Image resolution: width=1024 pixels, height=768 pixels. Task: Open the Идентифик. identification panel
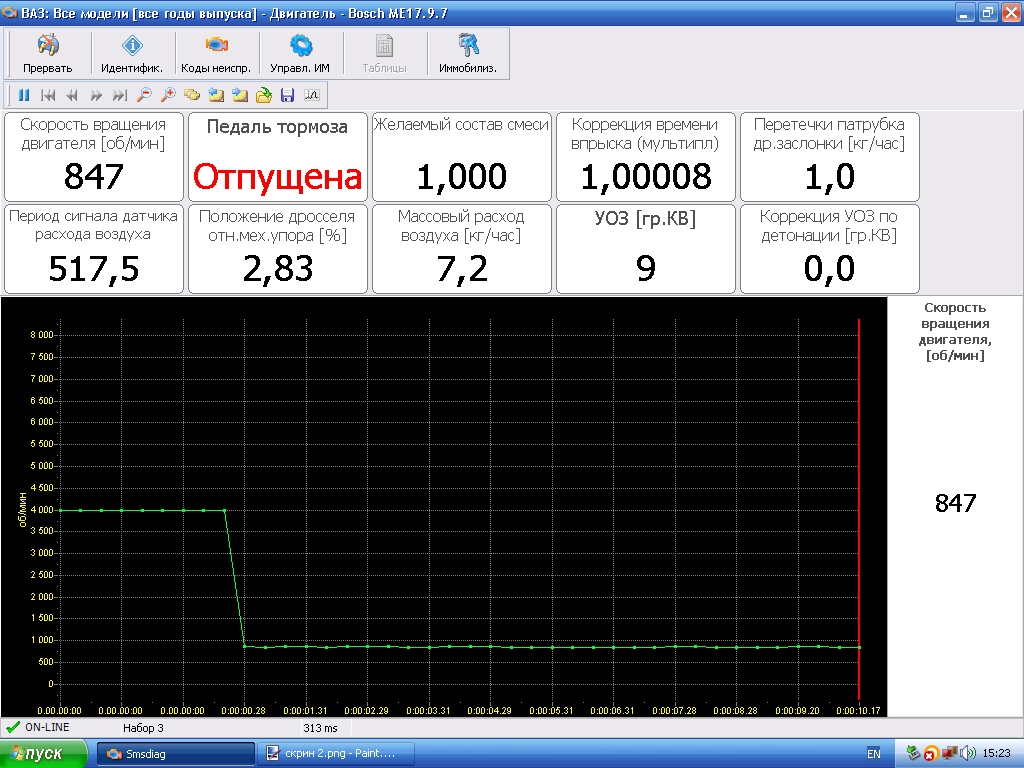click(x=132, y=54)
